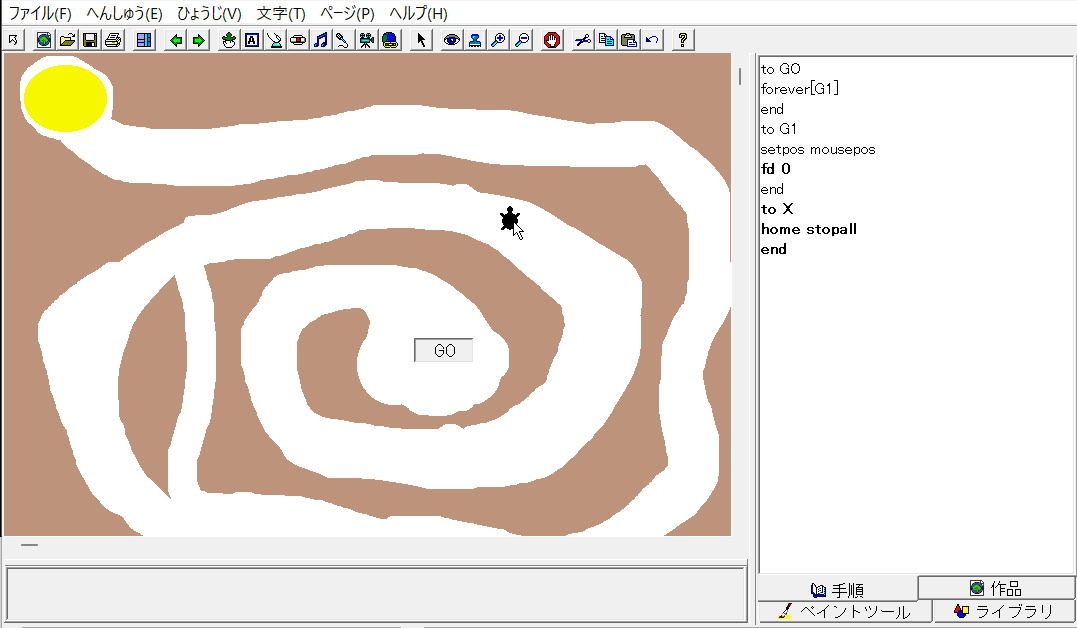Click the 'to G1' line
The width and height of the screenshot is (1077, 628).
pyautogui.click(x=779, y=129)
